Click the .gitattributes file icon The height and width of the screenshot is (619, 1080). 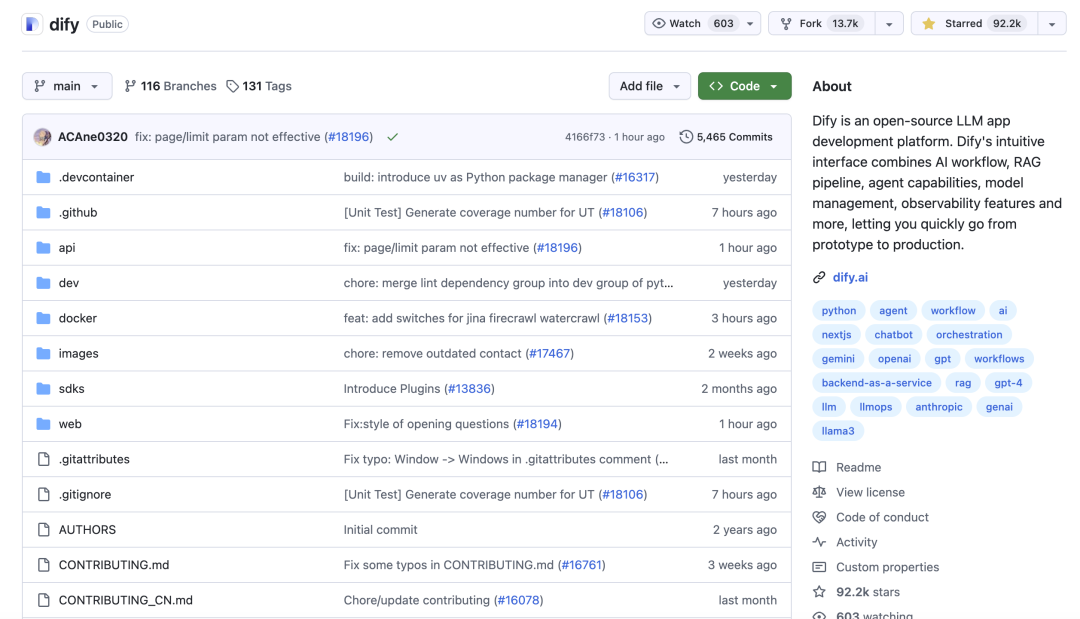pyautogui.click(x=43, y=459)
